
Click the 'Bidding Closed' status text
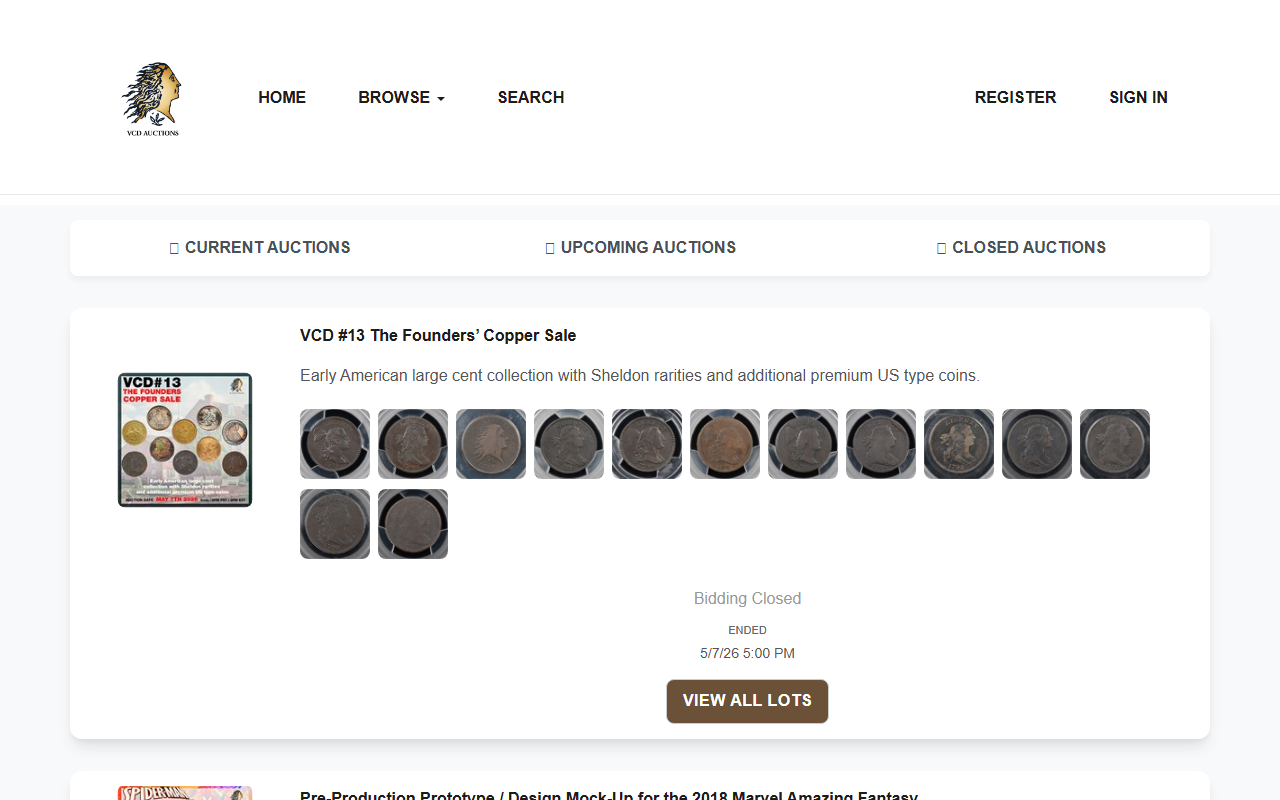pyautogui.click(x=748, y=598)
